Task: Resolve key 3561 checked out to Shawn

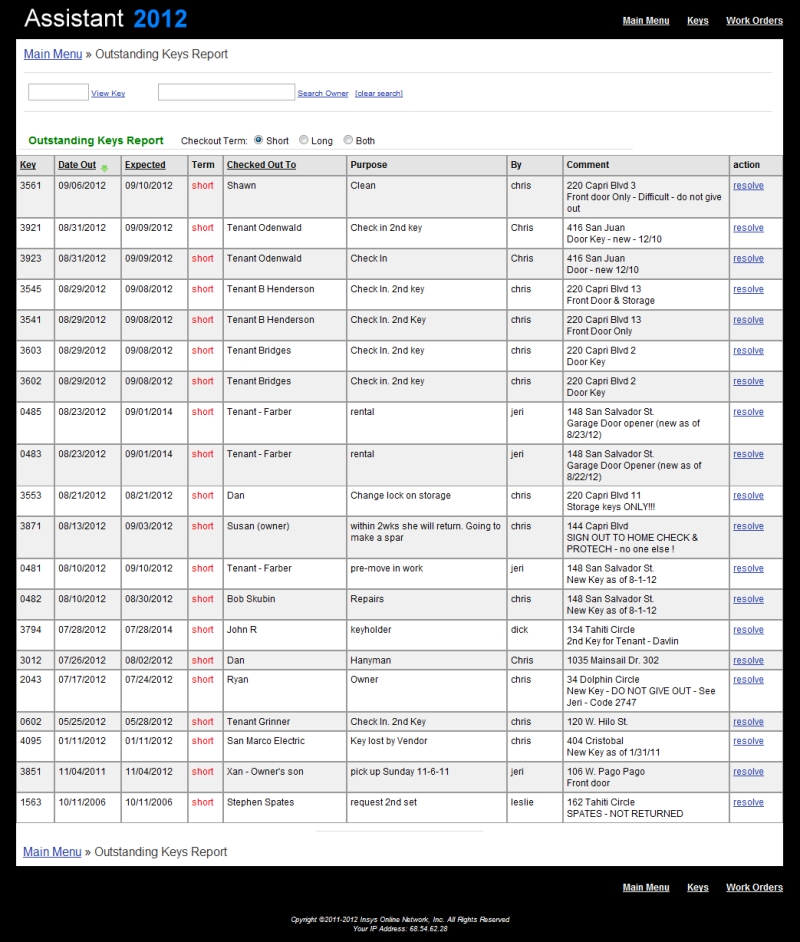Action: coord(748,186)
